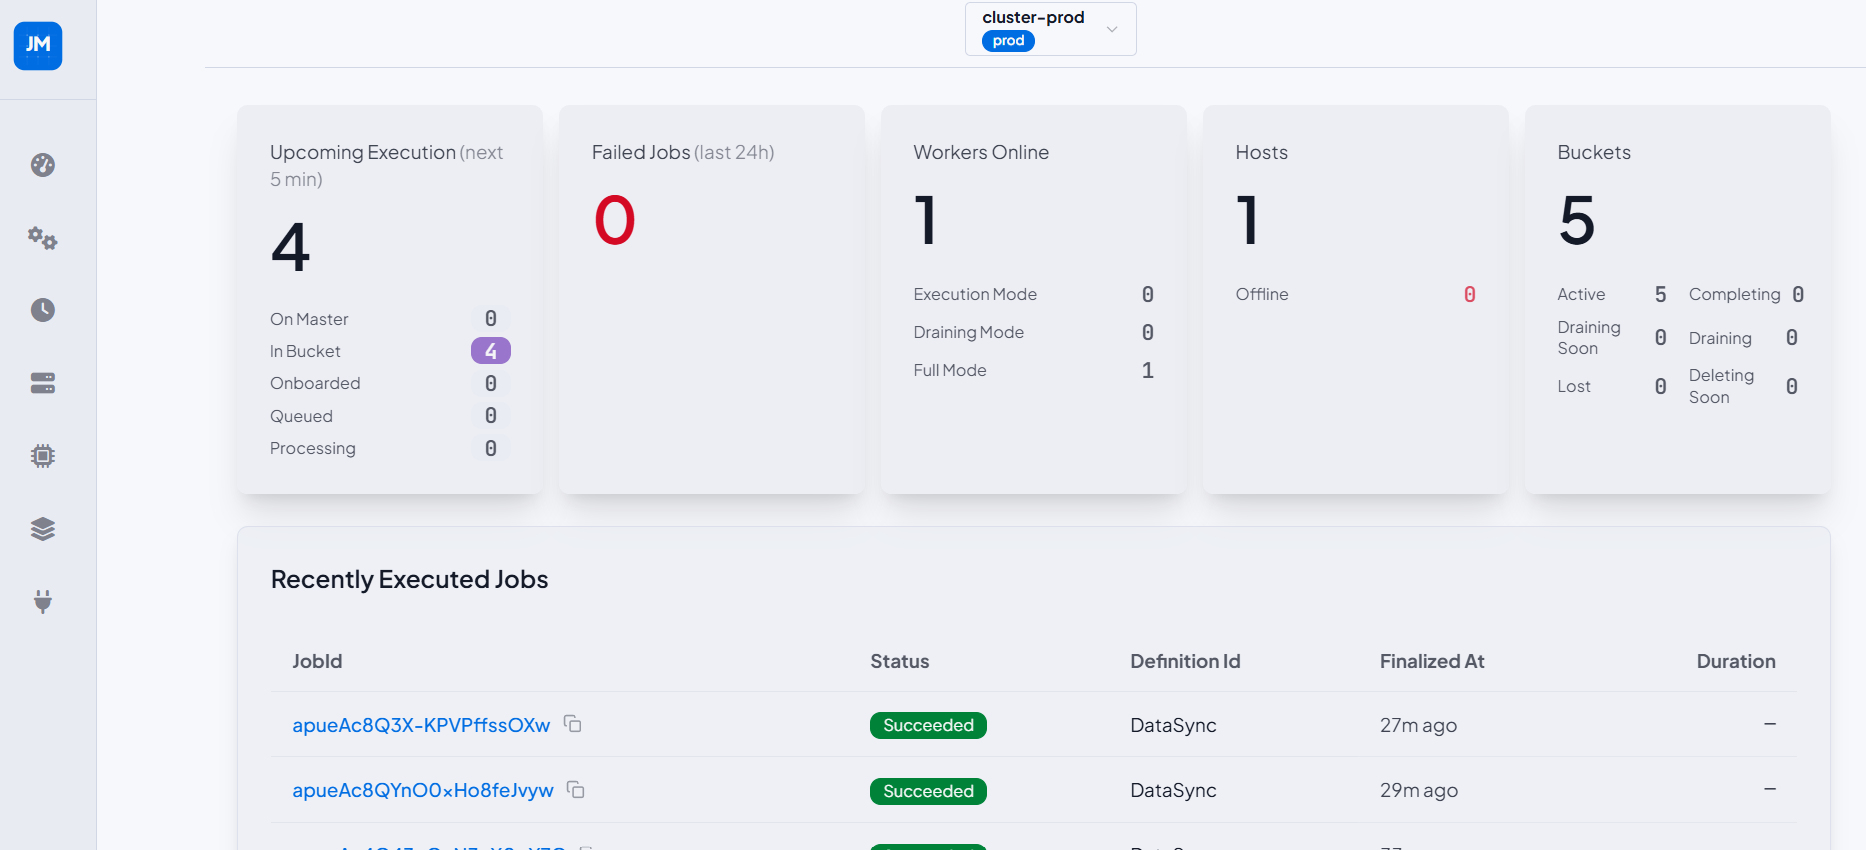1866x850 pixels.
Task: Click the Lost buckets label
Action: [x=1574, y=386]
